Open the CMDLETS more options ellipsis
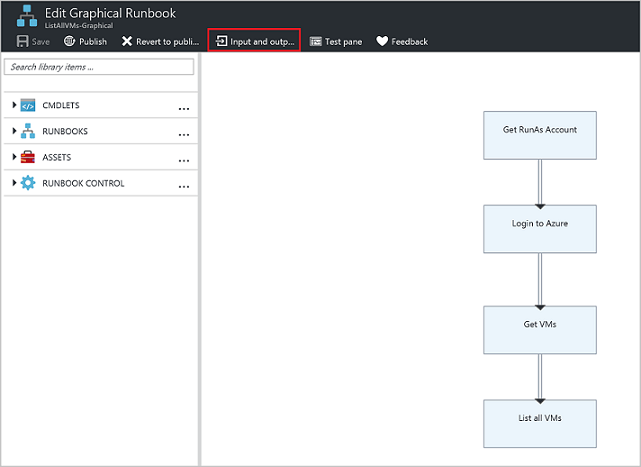The width and height of the screenshot is (641, 467). pos(184,107)
